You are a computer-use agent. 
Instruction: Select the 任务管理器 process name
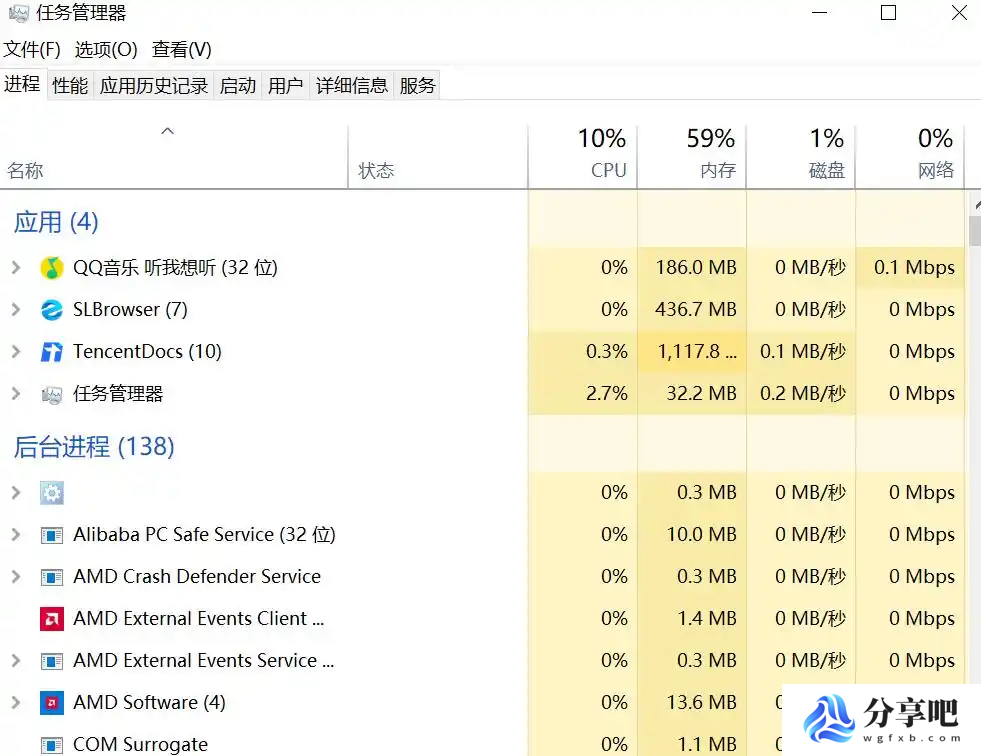pos(118,394)
